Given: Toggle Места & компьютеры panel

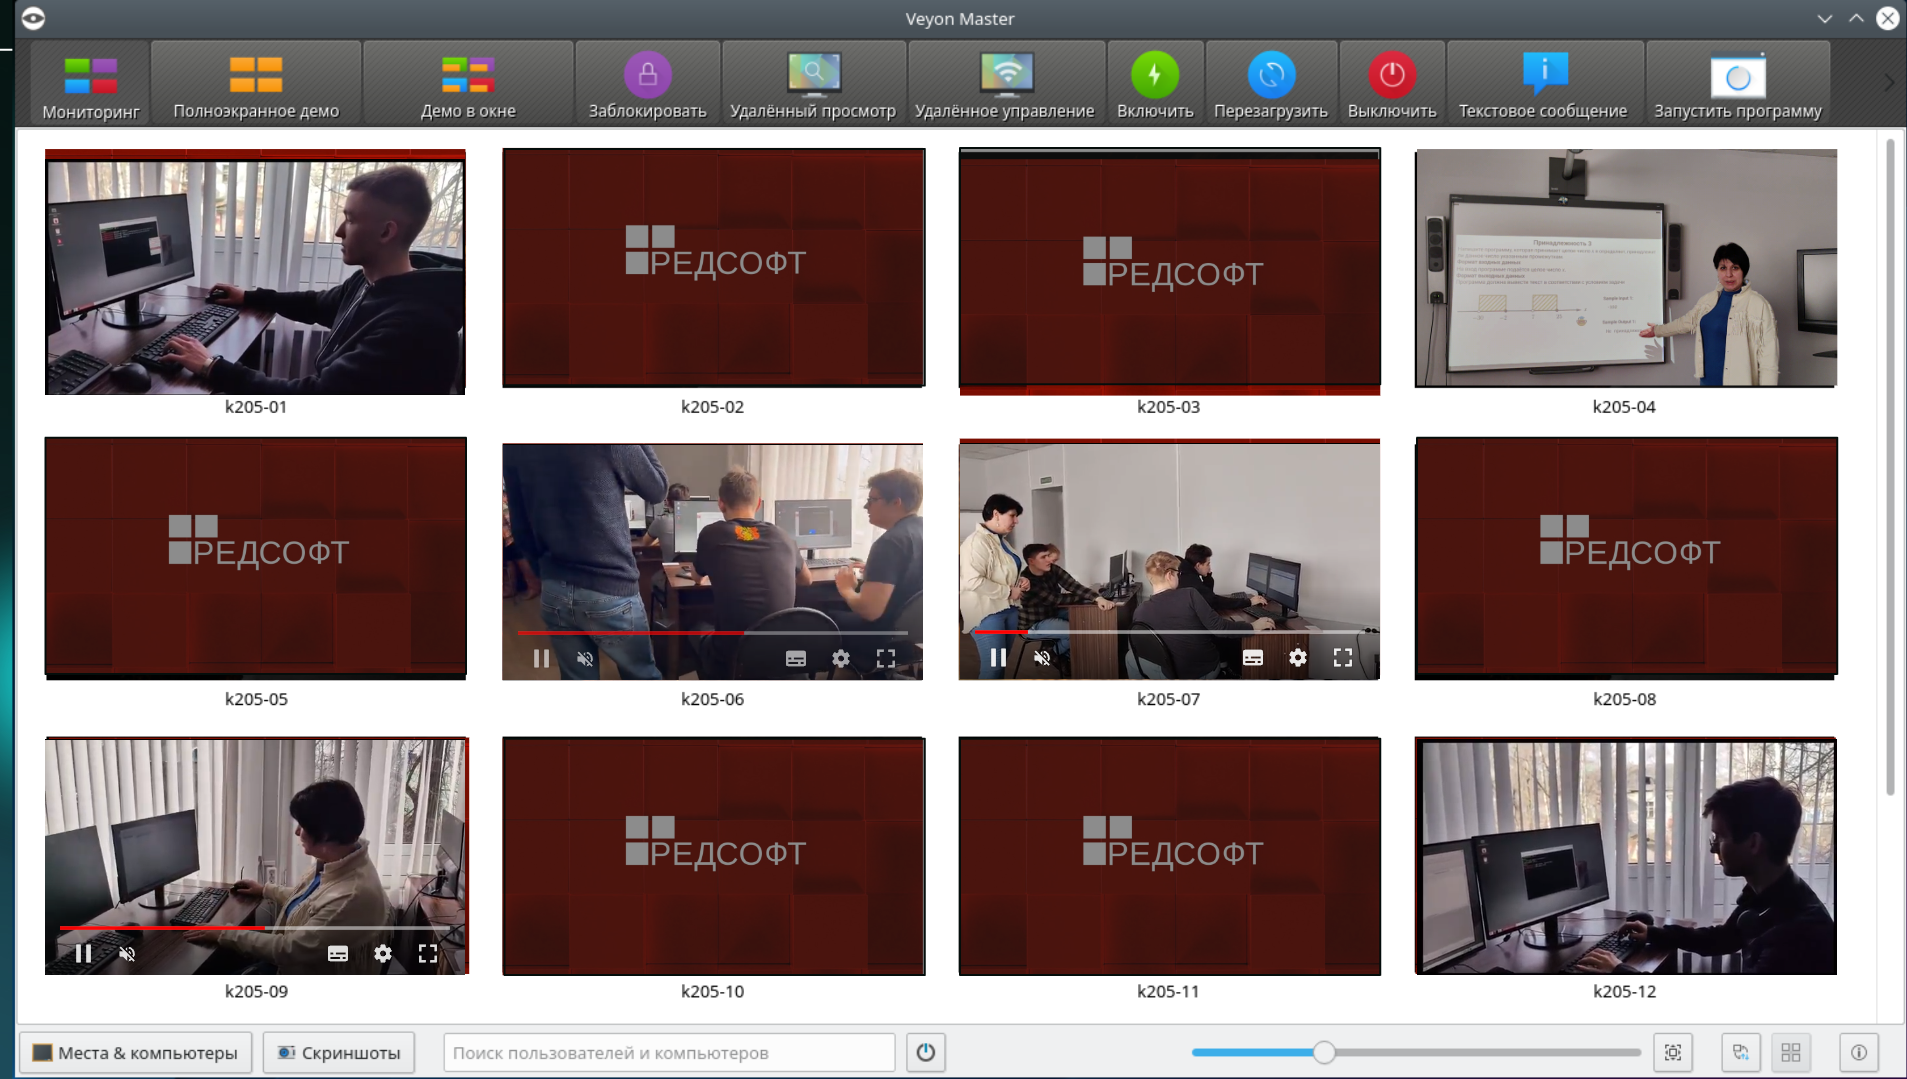Looking at the screenshot, I should tap(136, 1052).
